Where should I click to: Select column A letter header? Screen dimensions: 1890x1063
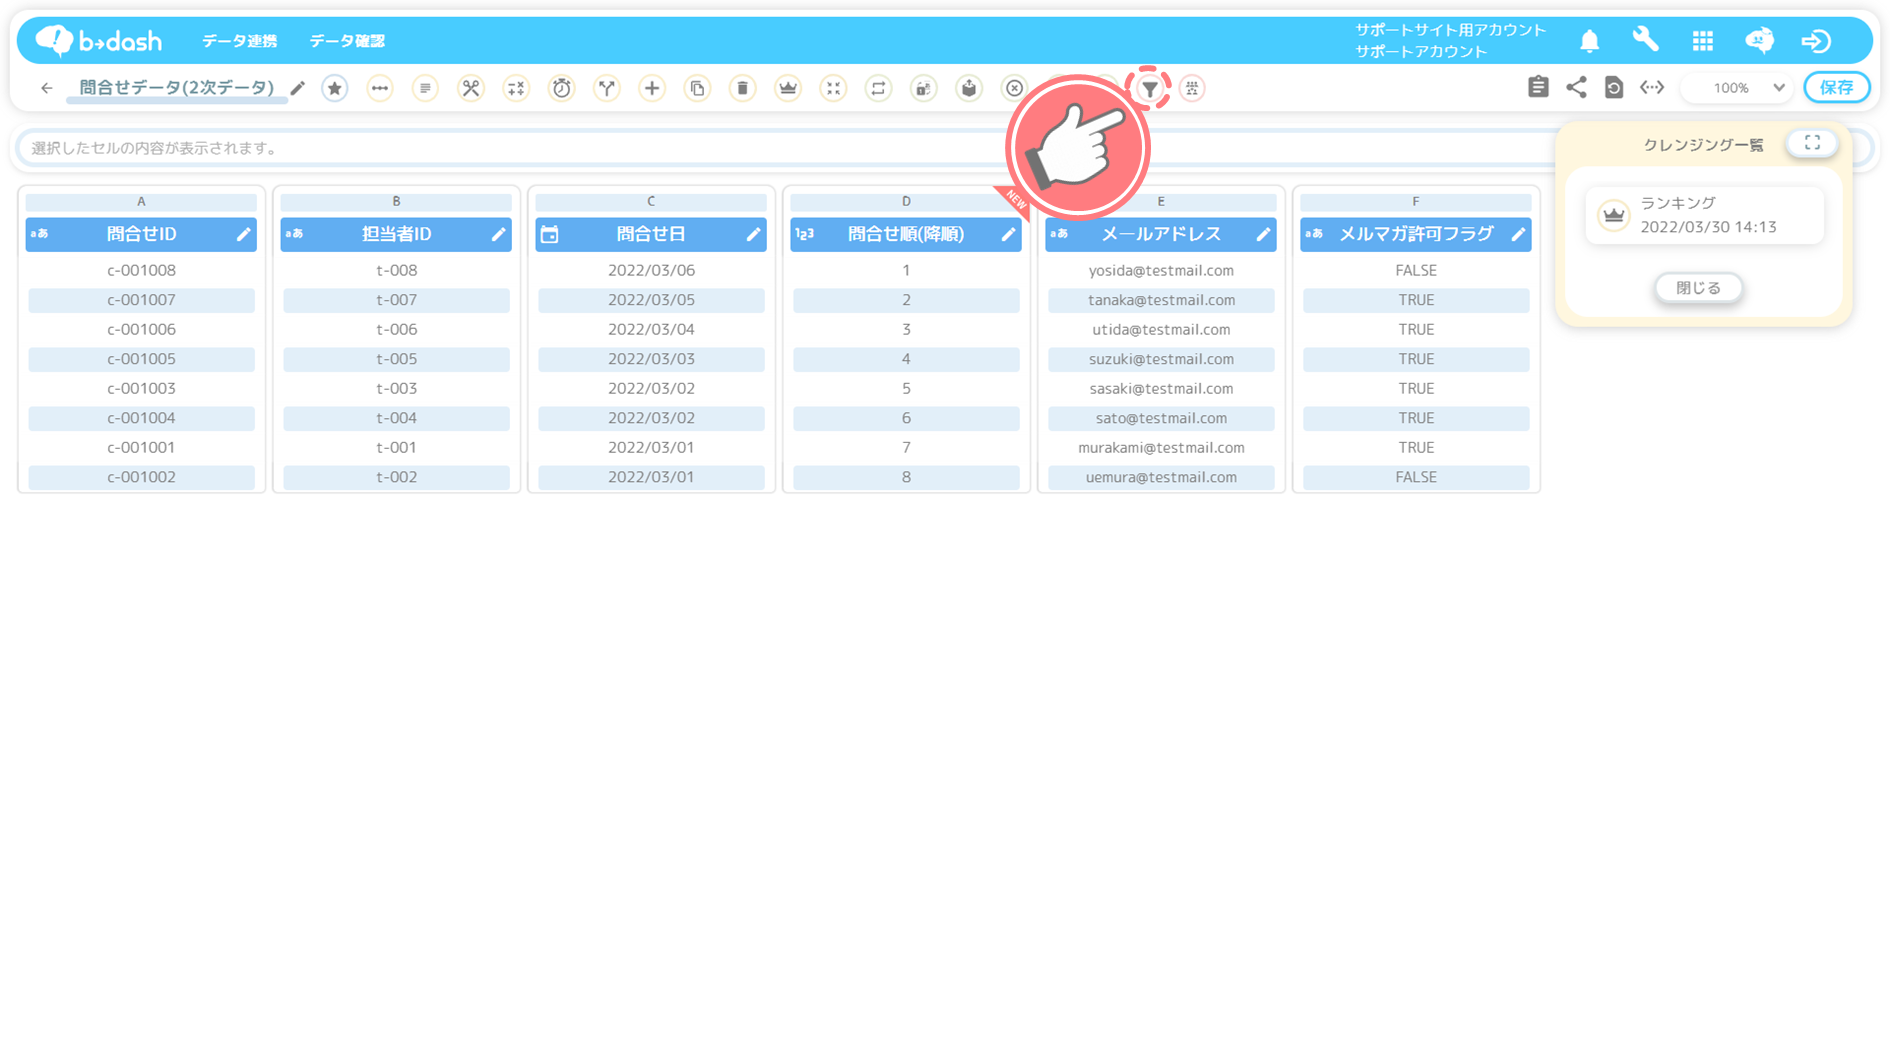(141, 202)
